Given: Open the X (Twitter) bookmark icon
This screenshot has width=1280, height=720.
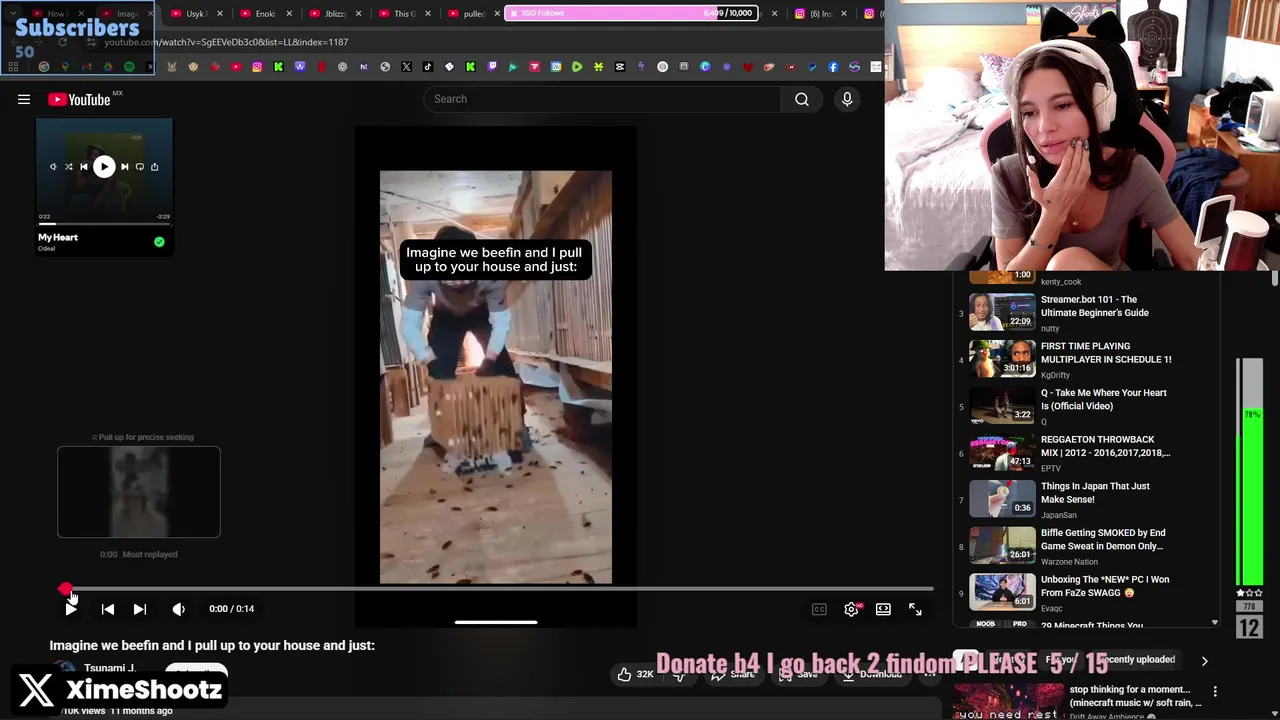Looking at the screenshot, I should (407, 67).
